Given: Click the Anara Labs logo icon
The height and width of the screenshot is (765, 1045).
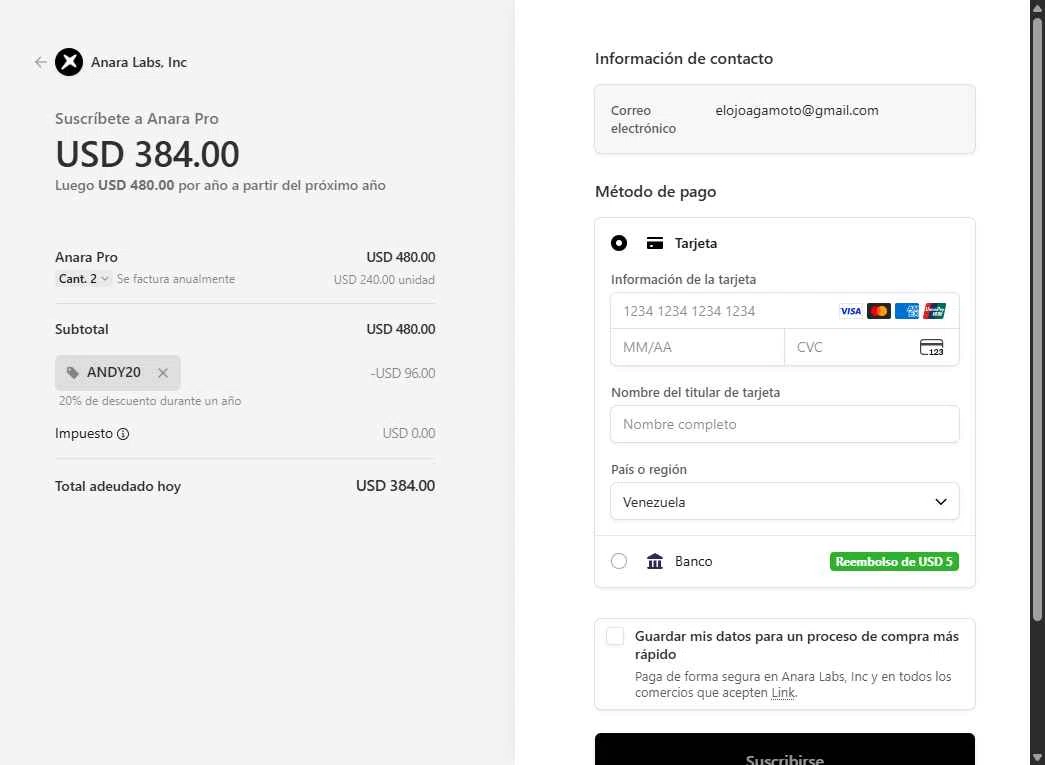Looking at the screenshot, I should [x=69, y=62].
